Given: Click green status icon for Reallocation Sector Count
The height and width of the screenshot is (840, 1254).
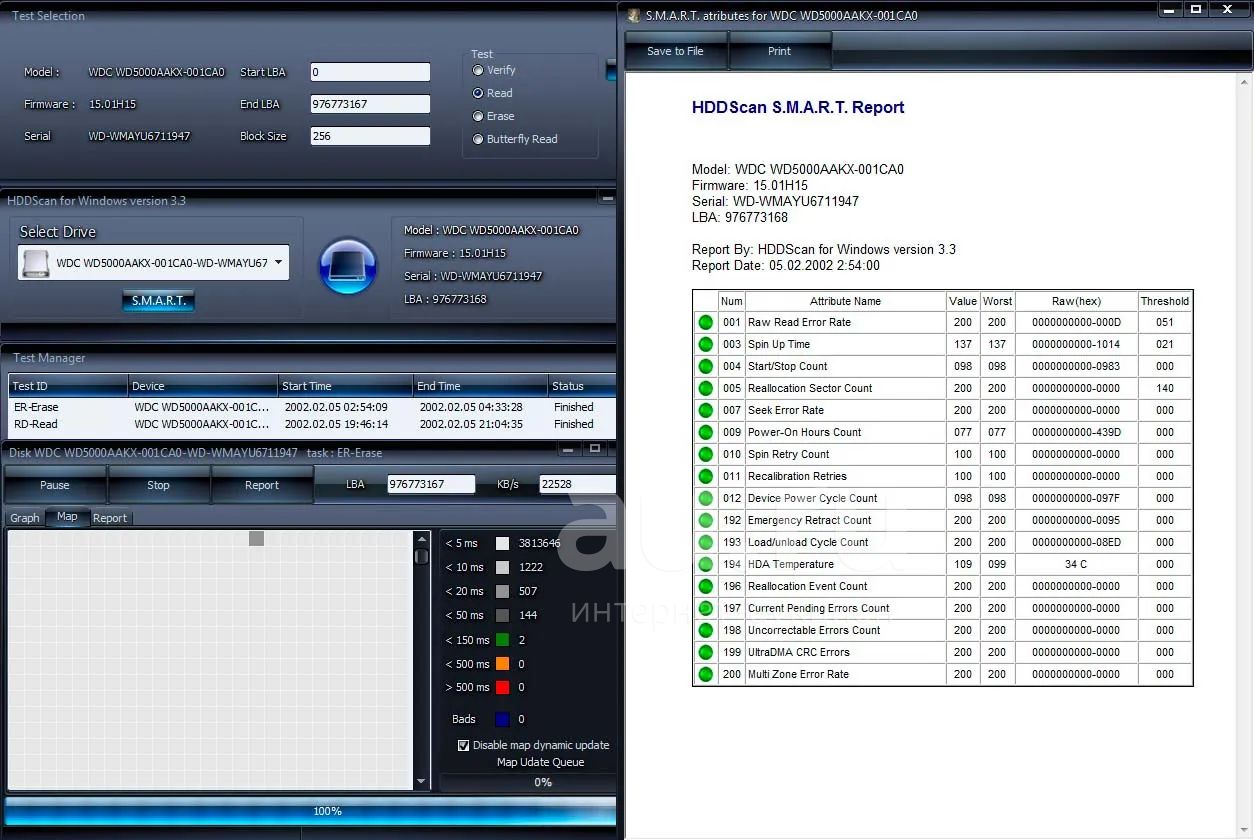Looking at the screenshot, I should (x=705, y=388).
